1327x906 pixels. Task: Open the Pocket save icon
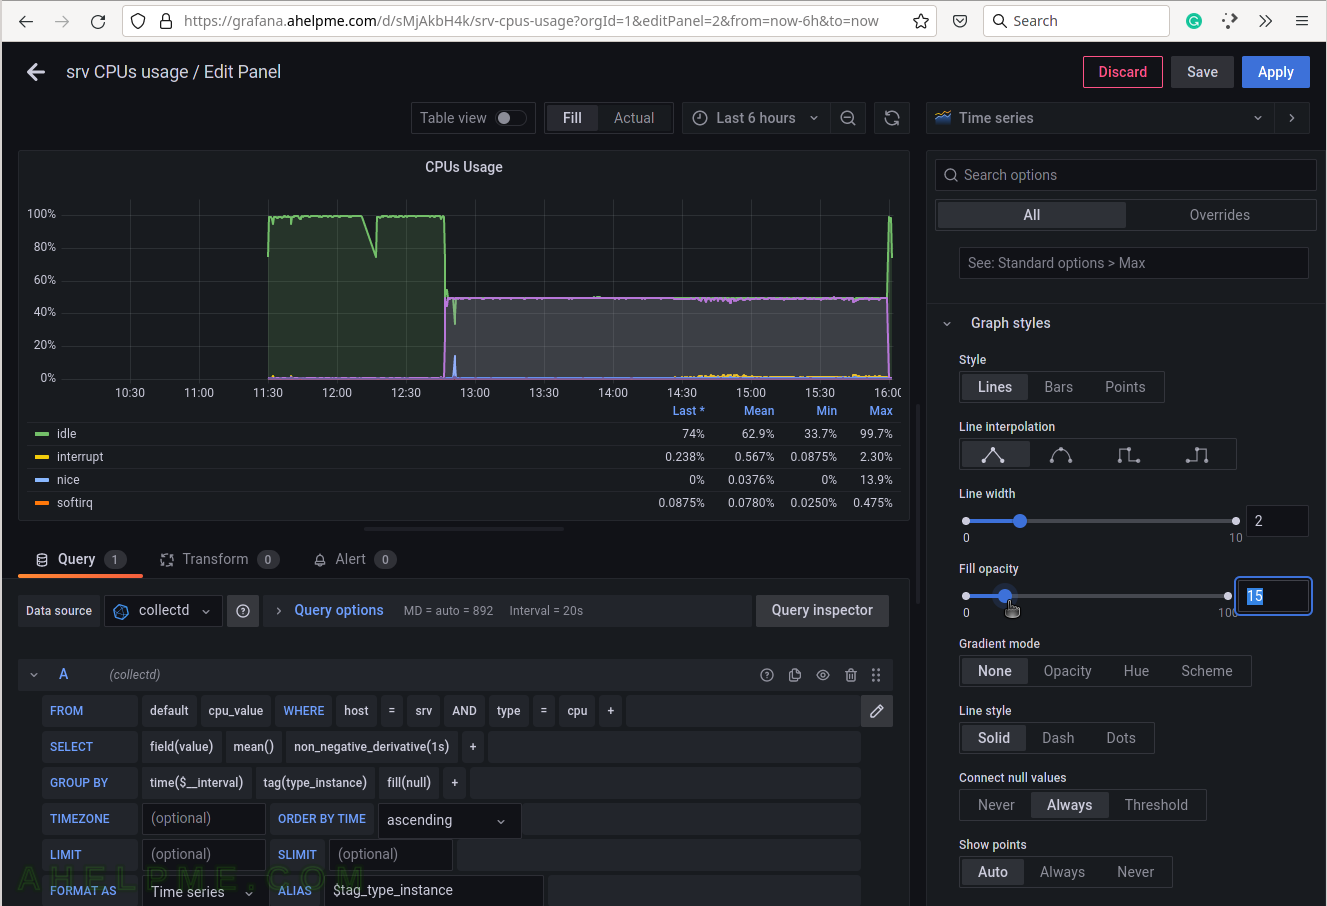coord(960,21)
